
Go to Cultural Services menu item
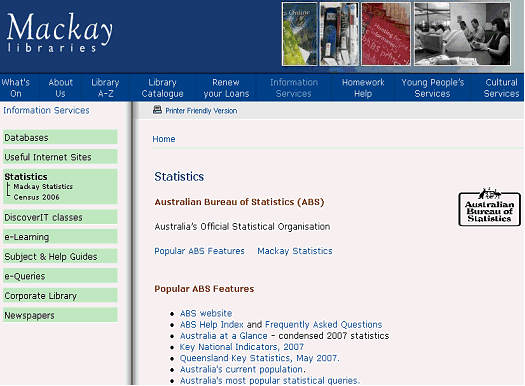(x=501, y=88)
